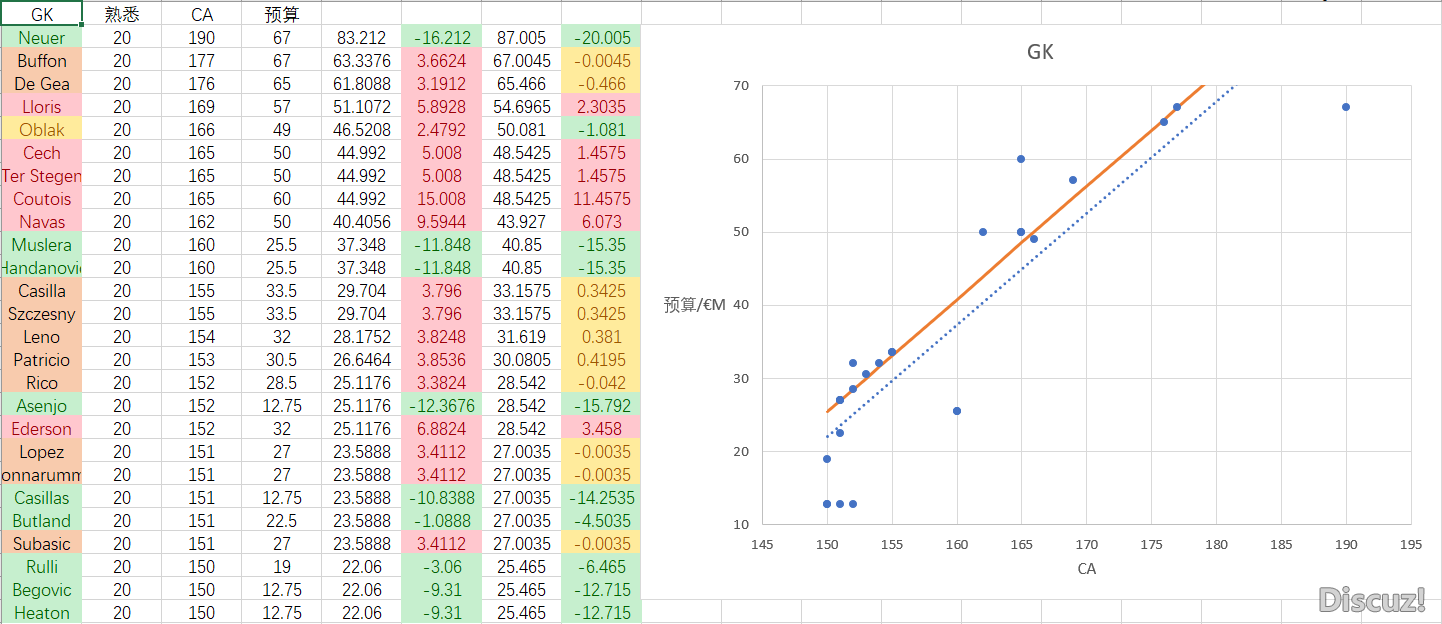The height and width of the screenshot is (624, 1442).
Task: Click the Szczesny name cell
Action: [42, 314]
